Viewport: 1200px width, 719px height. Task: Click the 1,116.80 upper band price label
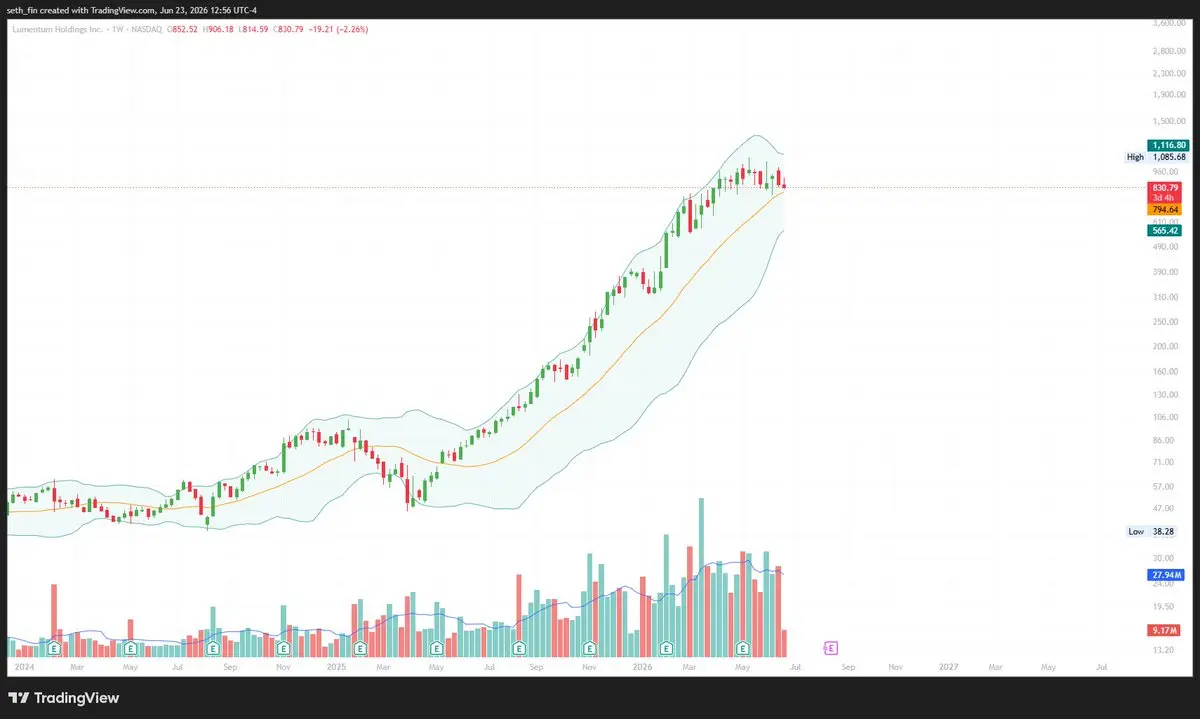coord(1168,145)
